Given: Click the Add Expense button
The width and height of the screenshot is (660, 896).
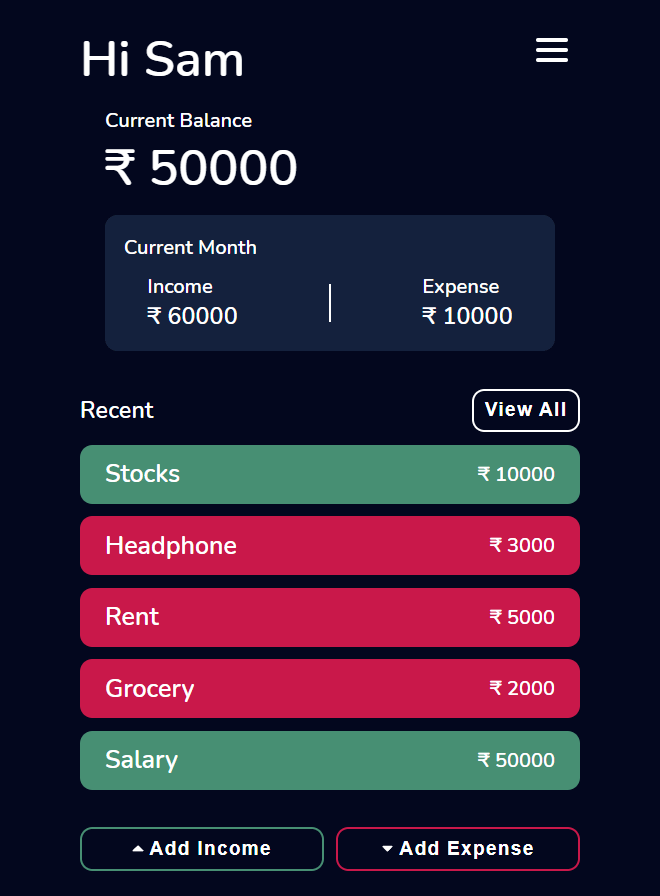Looking at the screenshot, I should click(458, 849).
